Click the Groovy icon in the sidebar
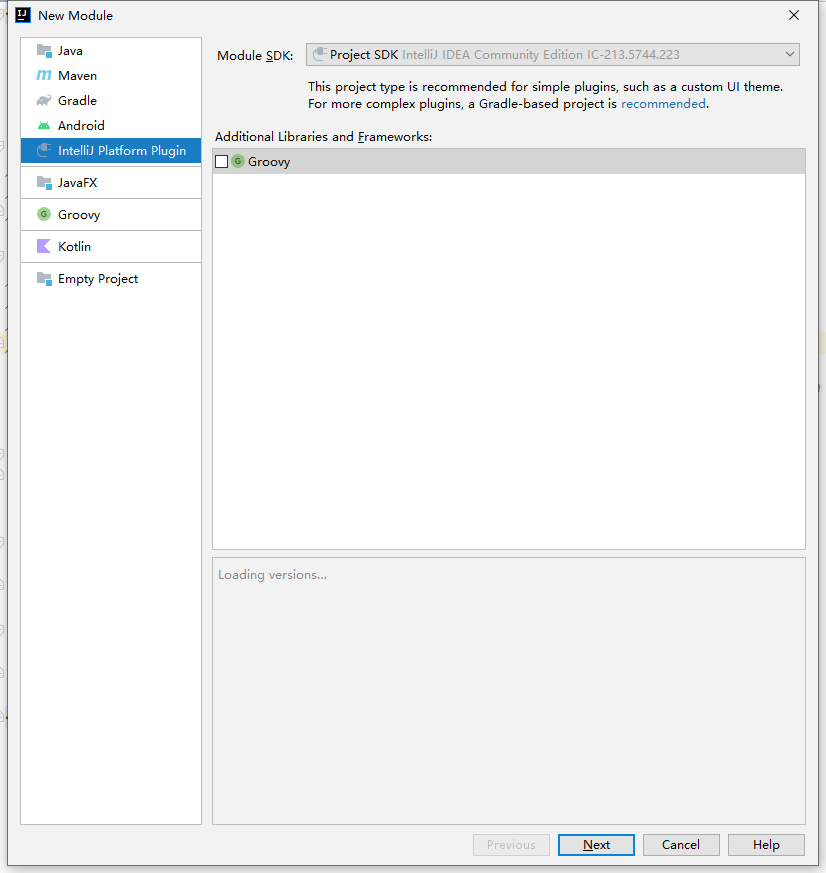This screenshot has width=826, height=873. pyautogui.click(x=44, y=214)
